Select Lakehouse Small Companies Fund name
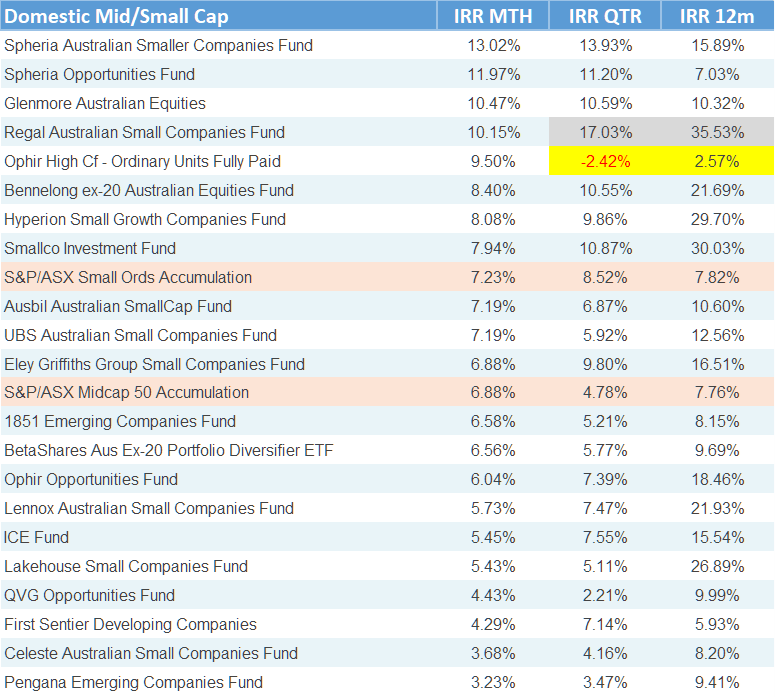Viewport: 775px width, 698px height. tap(126, 566)
